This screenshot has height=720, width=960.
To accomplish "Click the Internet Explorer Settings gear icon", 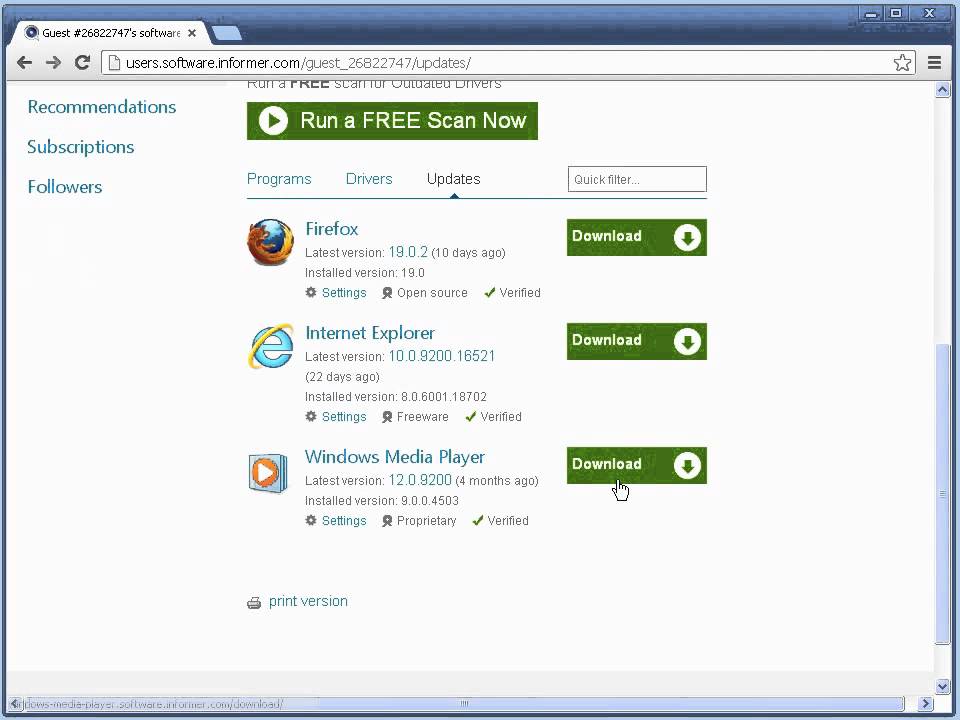I will (311, 416).
